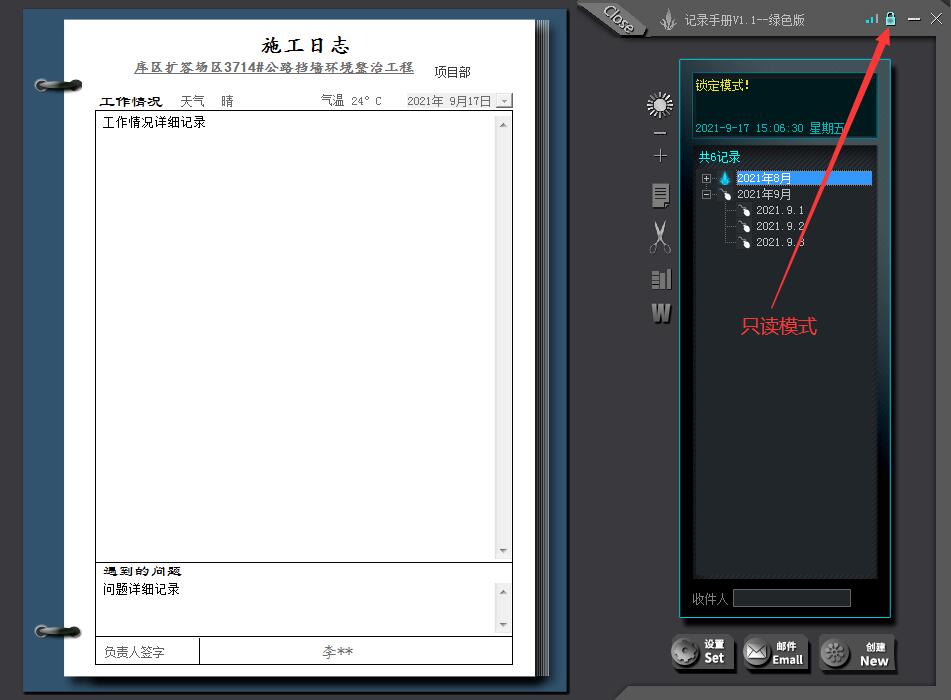Click problems box scrollbar up arrow
The height and width of the screenshot is (700, 951).
tap(503, 591)
